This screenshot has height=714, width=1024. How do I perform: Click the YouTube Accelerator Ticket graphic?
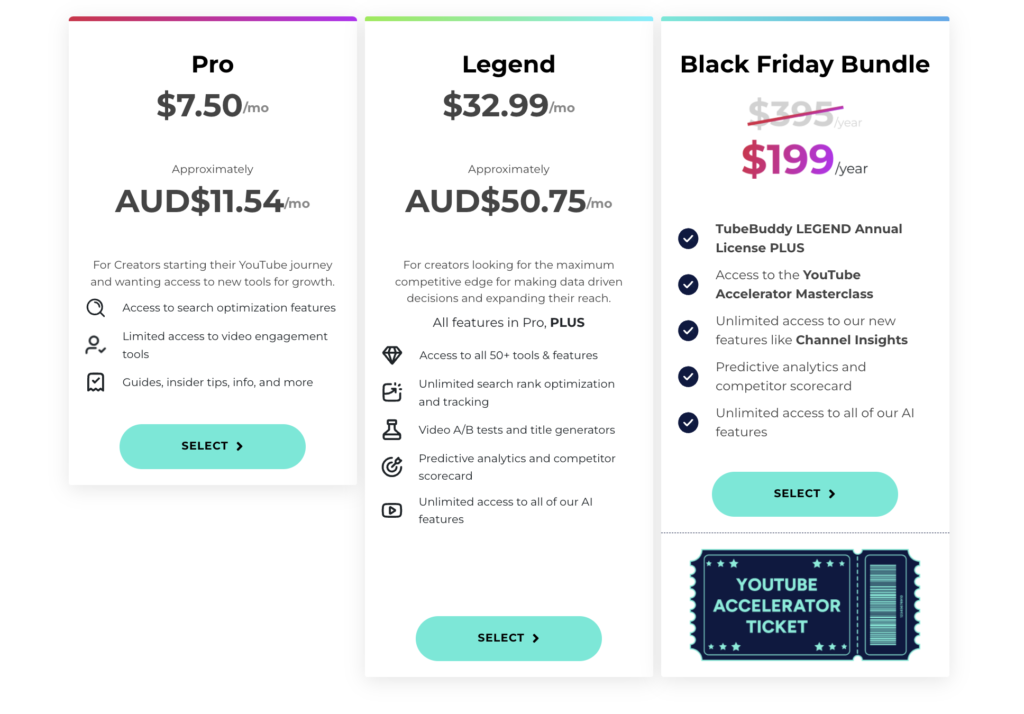point(805,605)
